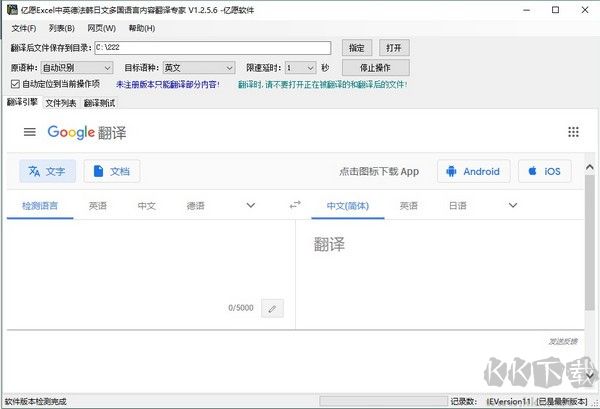This screenshot has height=409, width=600.
Task: Select 德语 as source language
Action: point(196,206)
